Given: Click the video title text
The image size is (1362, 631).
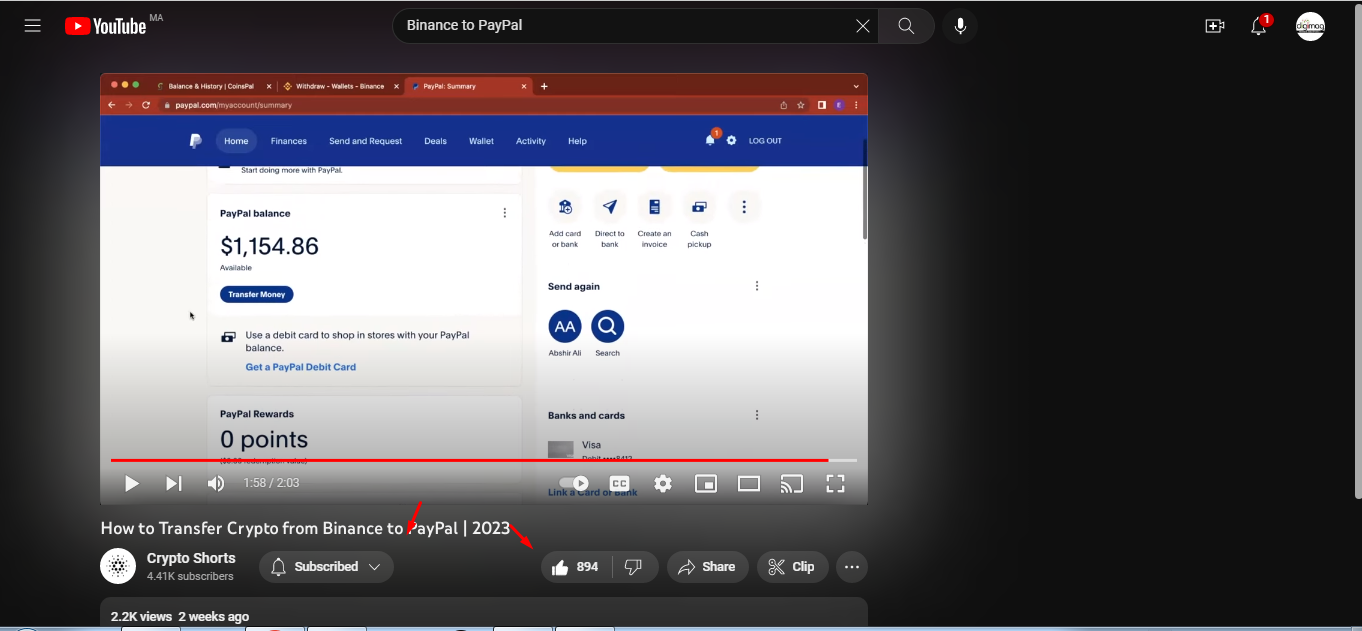Looking at the screenshot, I should pos(305,528).
